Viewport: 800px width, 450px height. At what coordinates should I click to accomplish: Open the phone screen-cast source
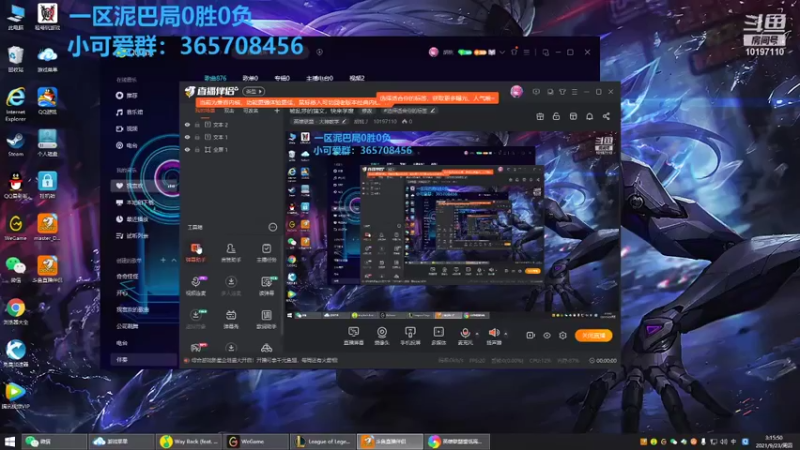point(410,336)
